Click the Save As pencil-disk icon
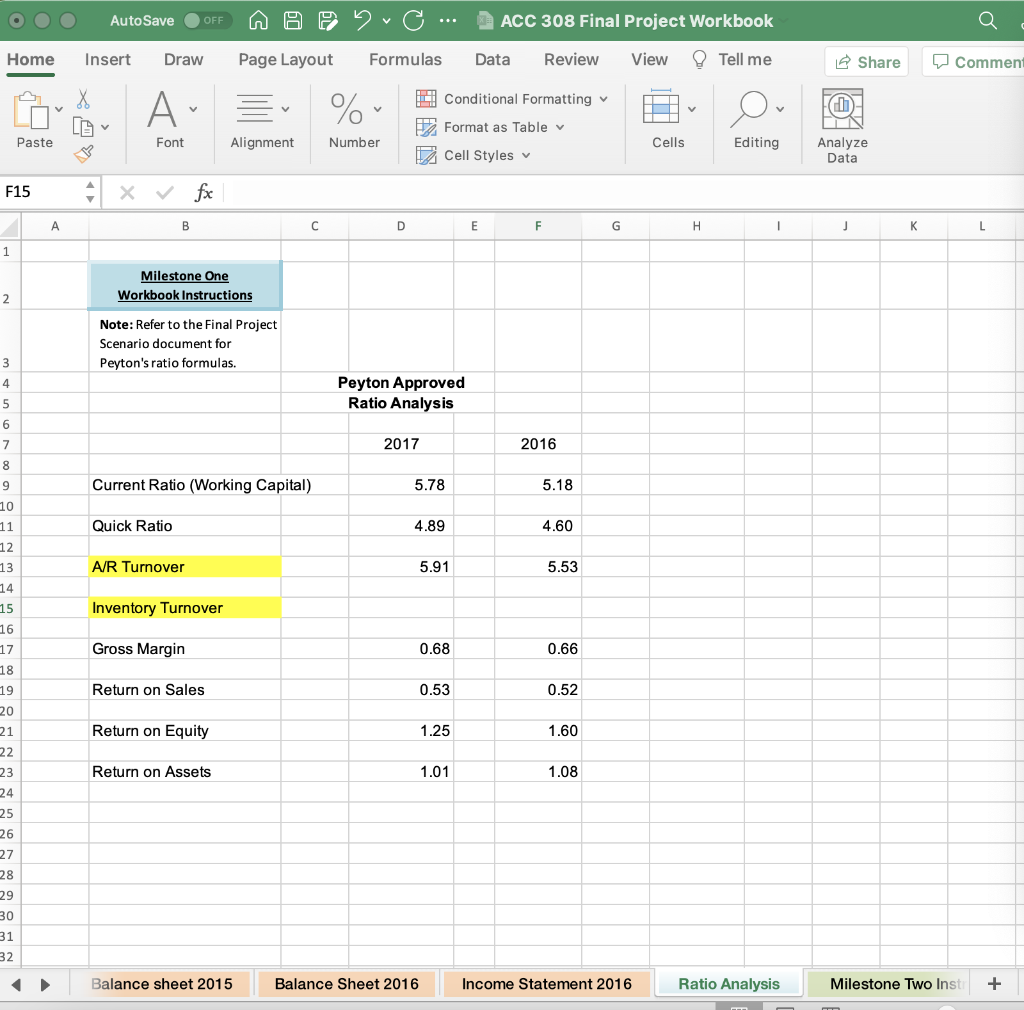Viewport: 1024px width, 1010px height. 328,20
